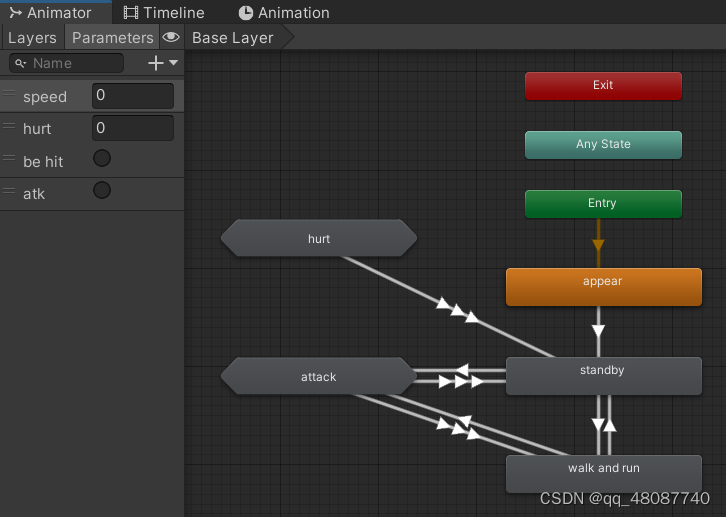This screenshot has width=726, height=517.
Task: Select the Entry state node
Action: tap(603, 204)
